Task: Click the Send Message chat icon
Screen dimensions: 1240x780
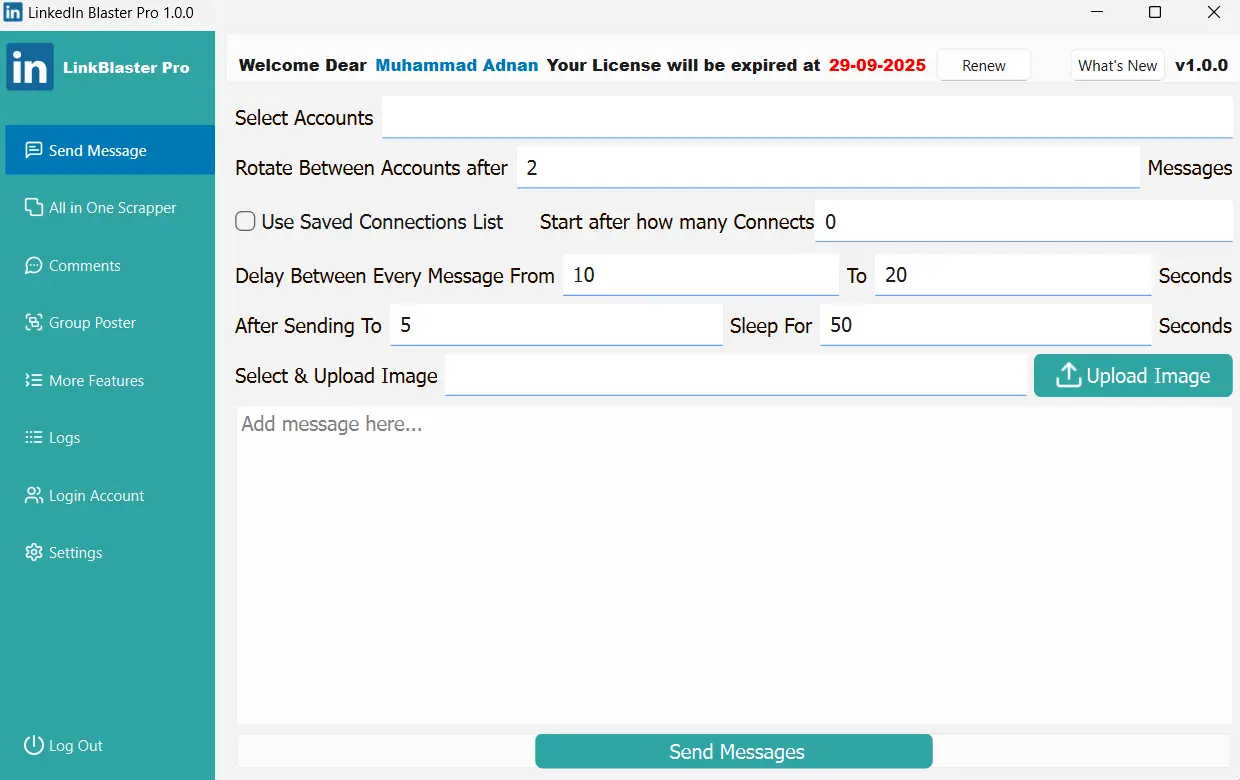Action: point(33,150)
